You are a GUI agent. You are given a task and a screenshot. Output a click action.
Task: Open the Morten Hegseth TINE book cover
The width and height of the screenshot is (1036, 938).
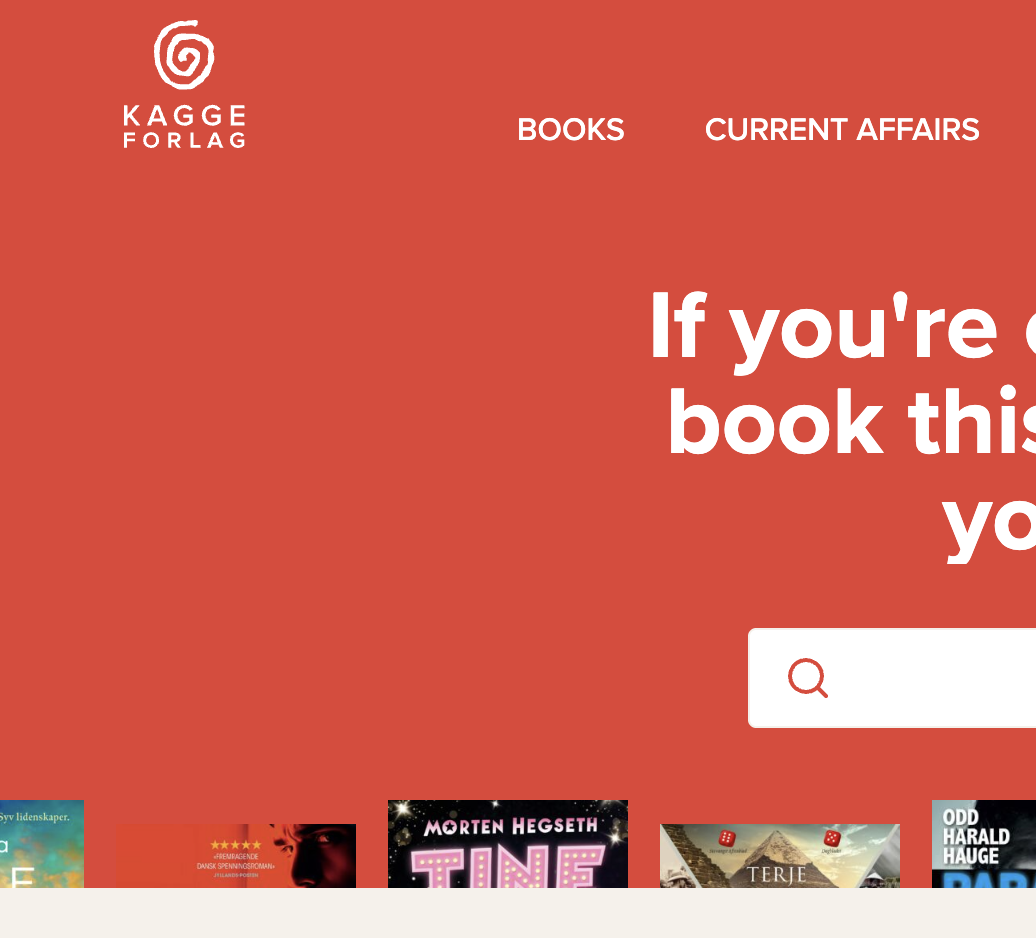pyautogui.click(x=507, y=844)
